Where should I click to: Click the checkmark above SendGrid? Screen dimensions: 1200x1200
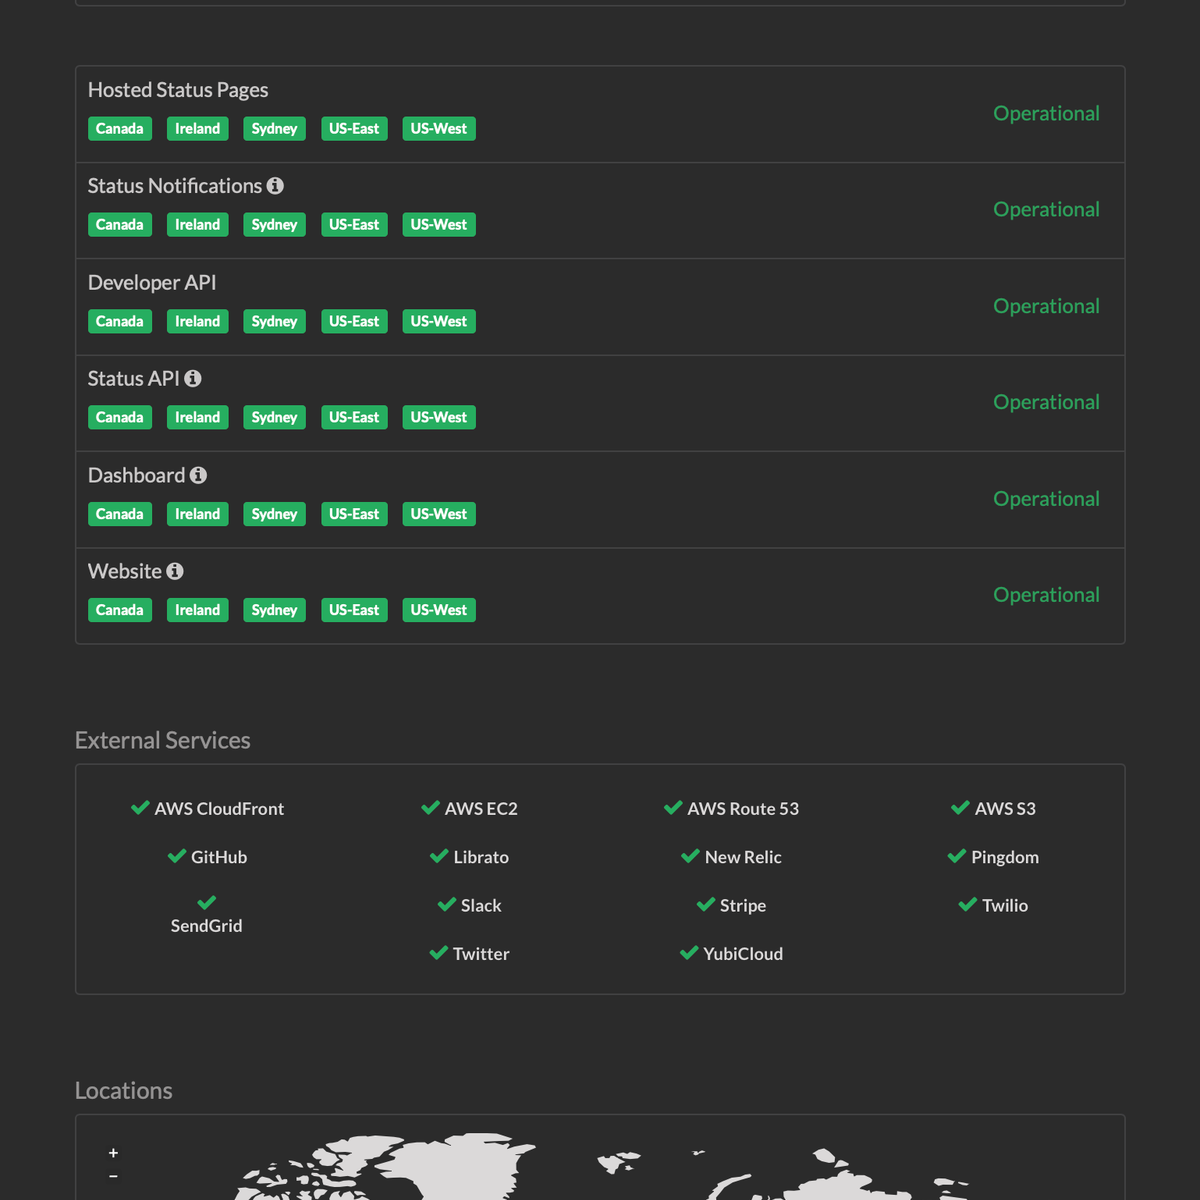click(207, 903)
